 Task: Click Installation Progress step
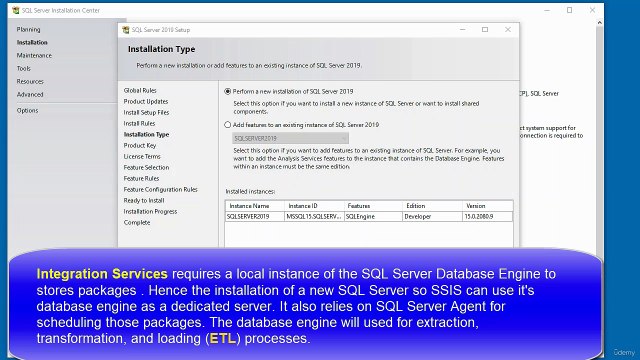pos(150,212)
